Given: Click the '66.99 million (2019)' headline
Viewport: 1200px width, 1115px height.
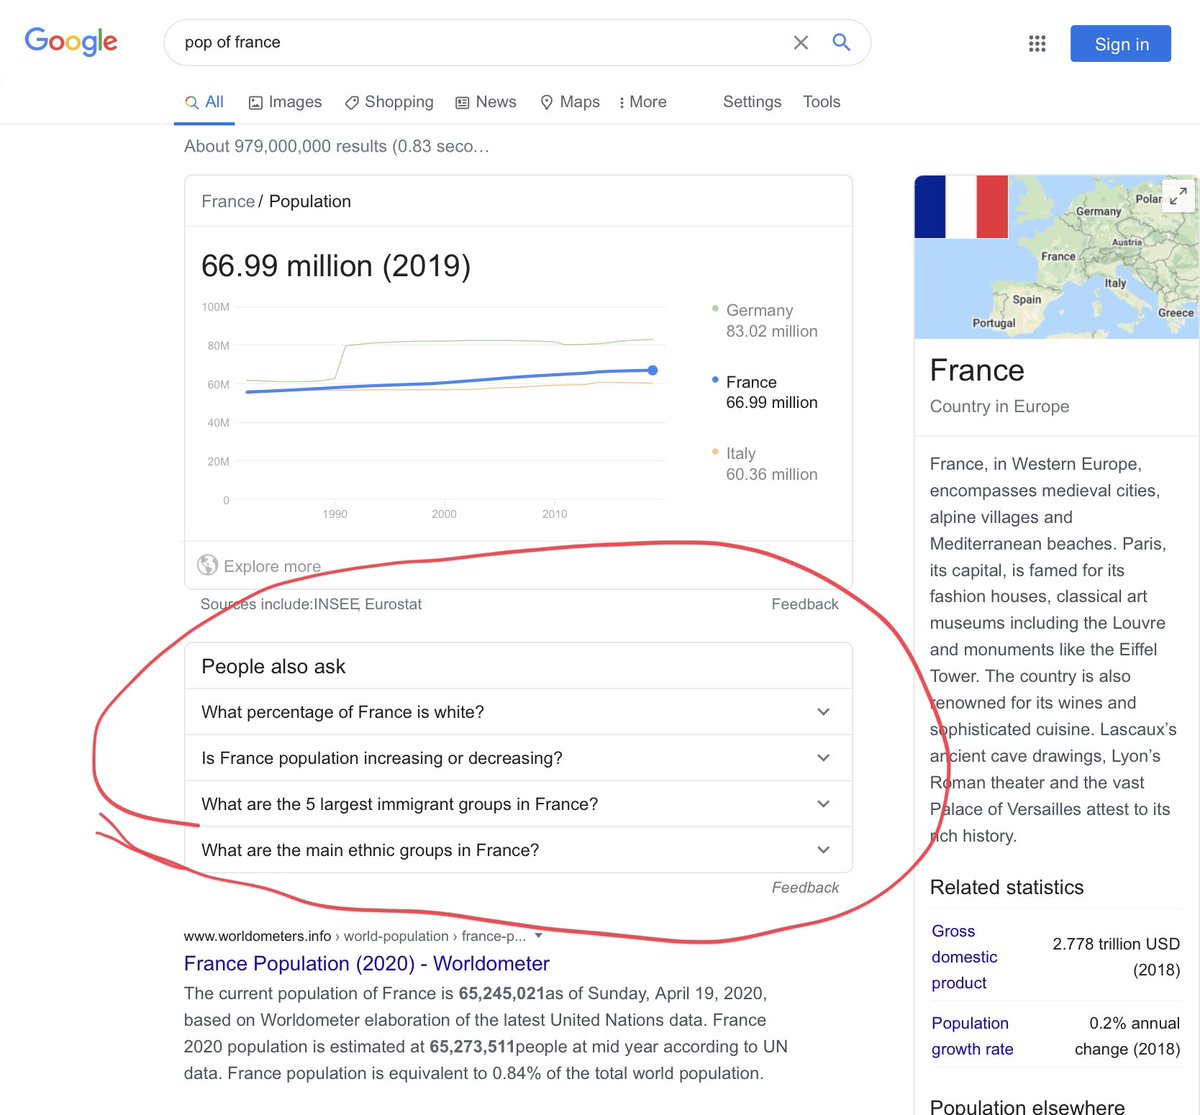Looking at the screenshot, I should pos(336,265).
